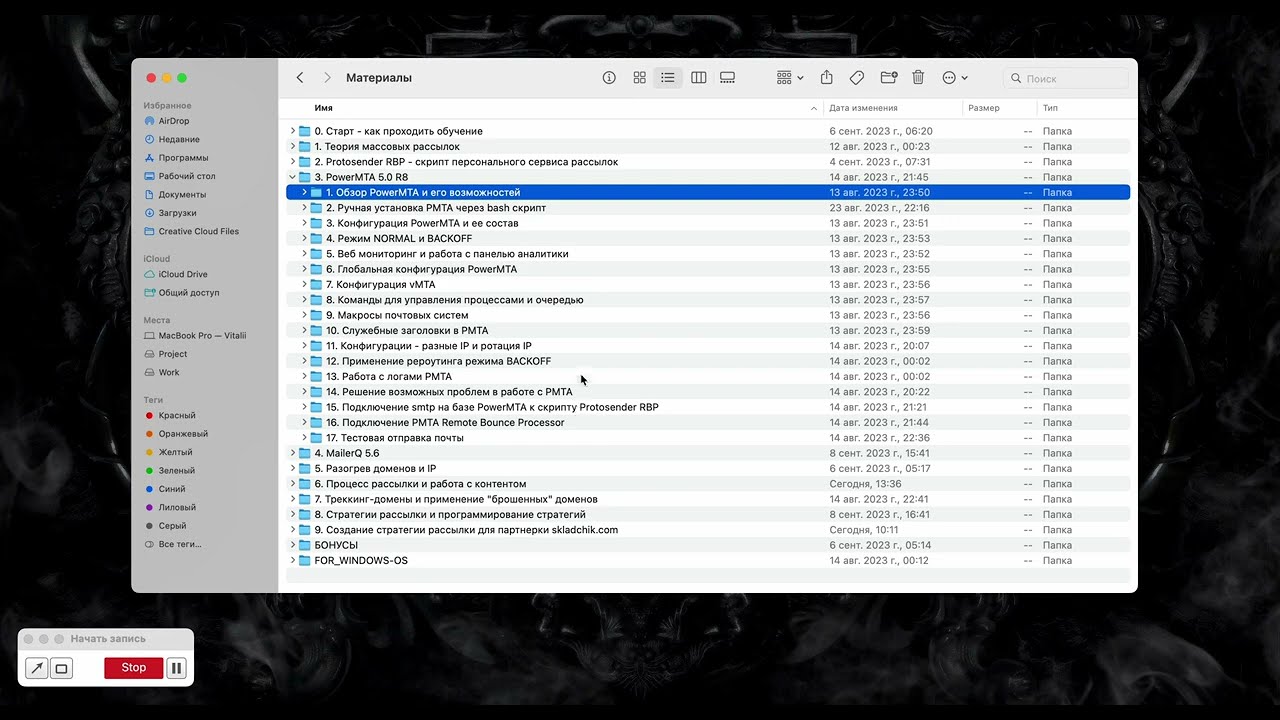Filter by the Лиловый tag
The height and width of the screenshot is (720, 1280).
pyautogui.click(x=177, y=507)
